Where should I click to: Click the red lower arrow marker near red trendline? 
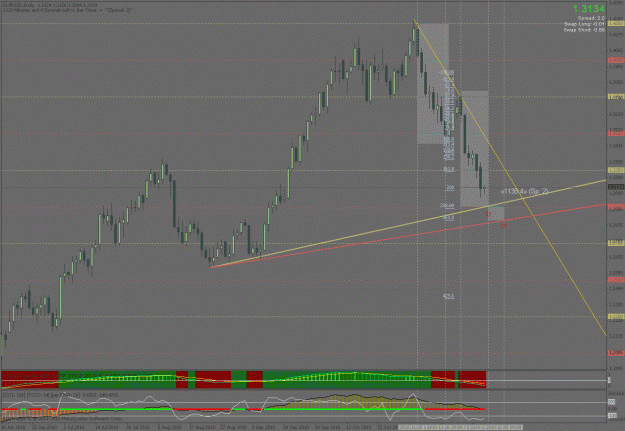click(504, 226)
